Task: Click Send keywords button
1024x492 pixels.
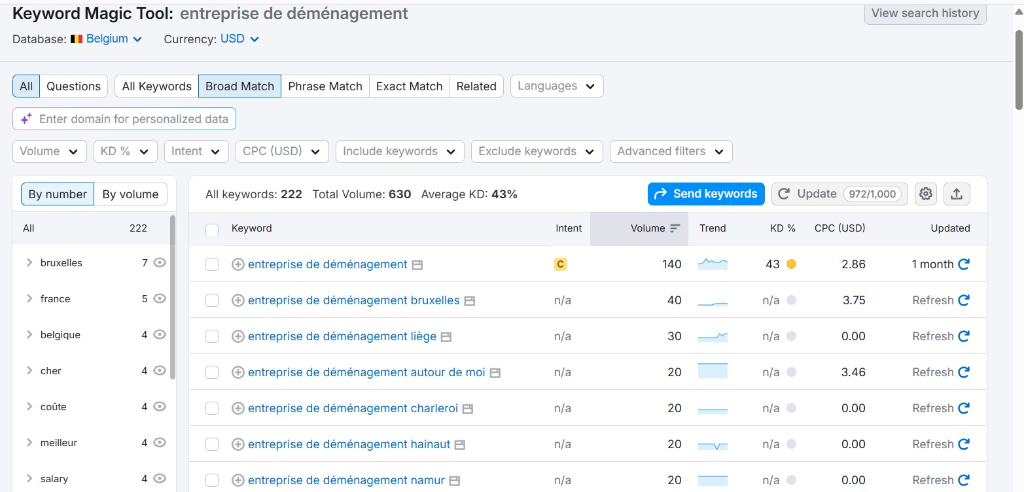Action: coord(706,194)
